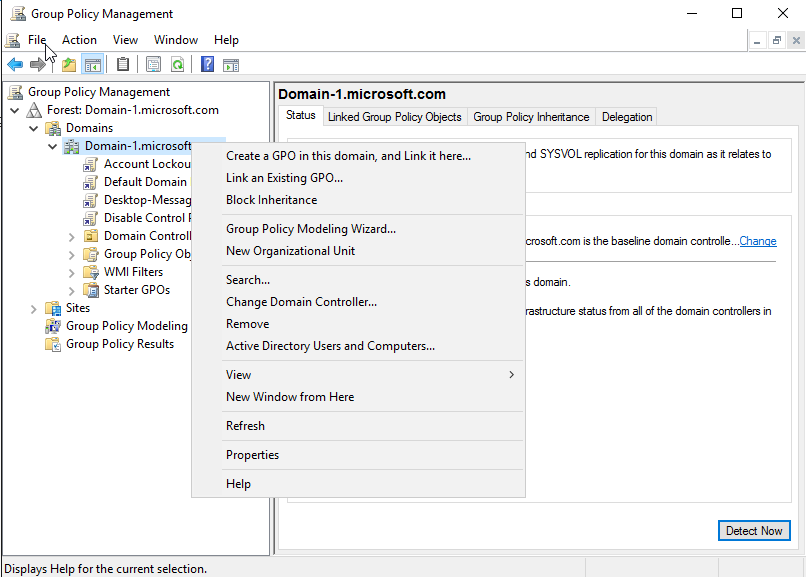
Task: Switch to Linked Group Policy Objects tab
Action: (x=394, y=117)
